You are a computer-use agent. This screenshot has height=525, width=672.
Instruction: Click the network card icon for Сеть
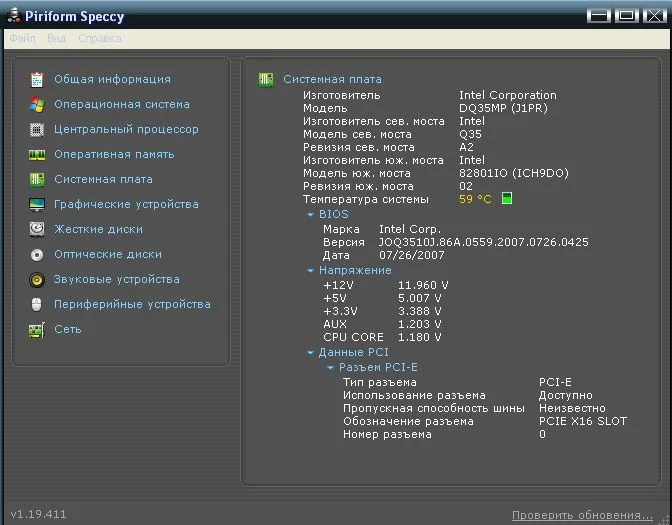(37, 330)
